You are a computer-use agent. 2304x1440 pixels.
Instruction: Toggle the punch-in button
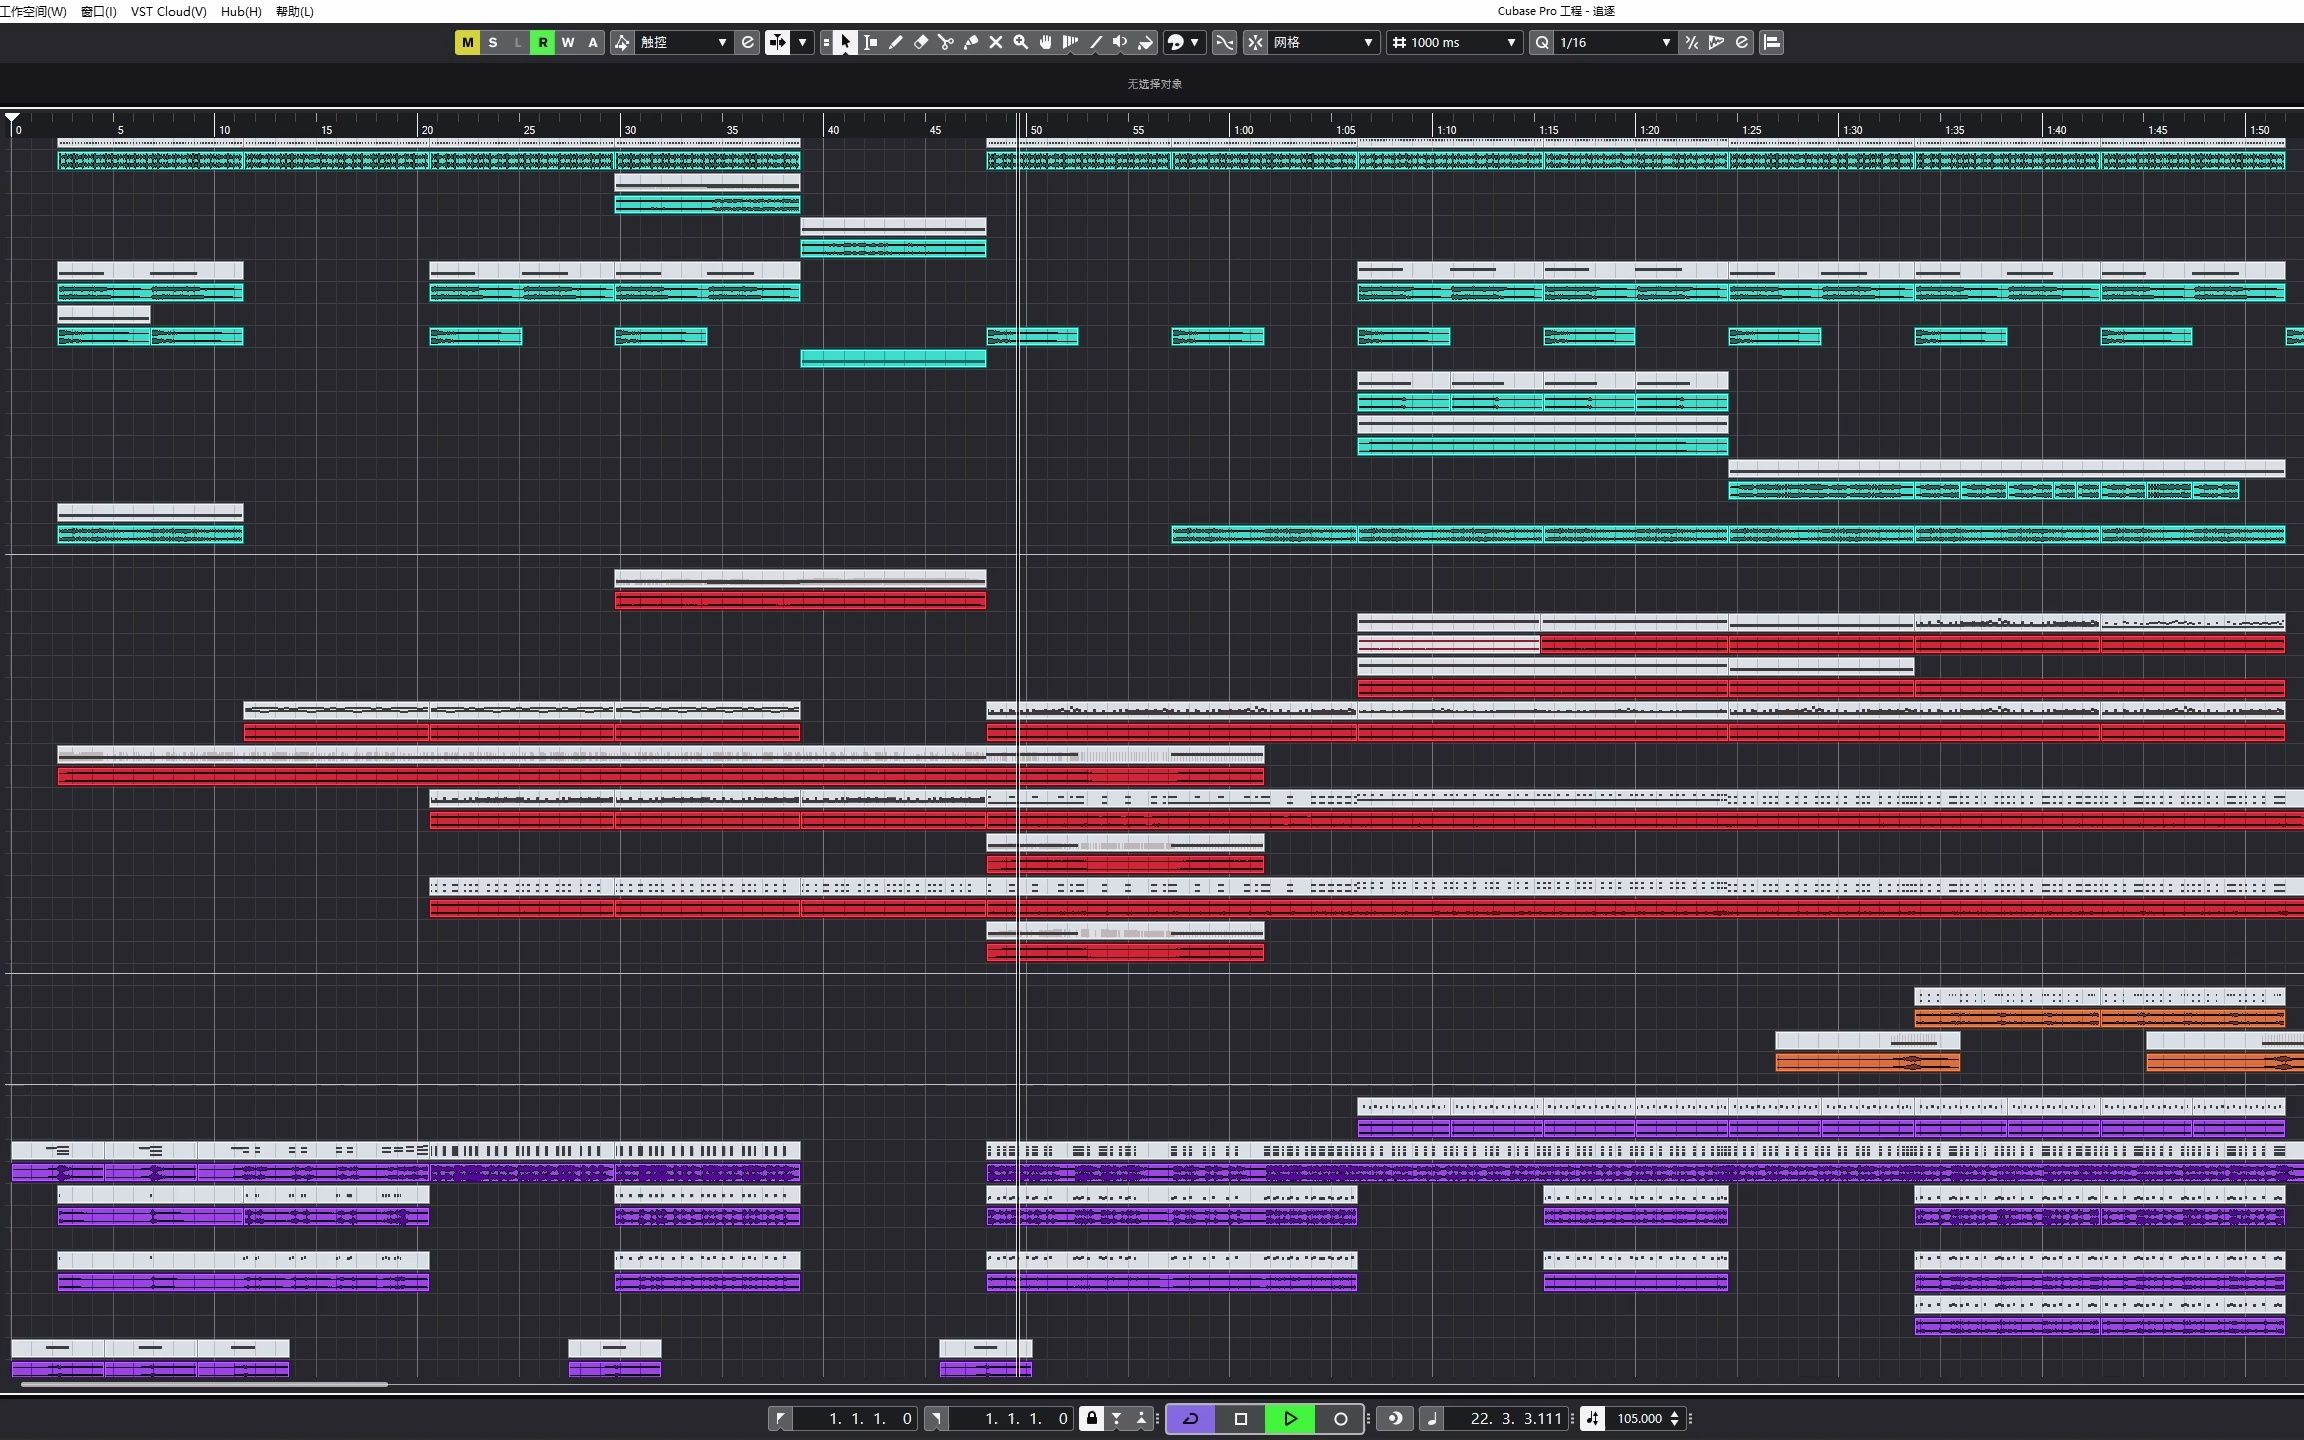1116,1418
